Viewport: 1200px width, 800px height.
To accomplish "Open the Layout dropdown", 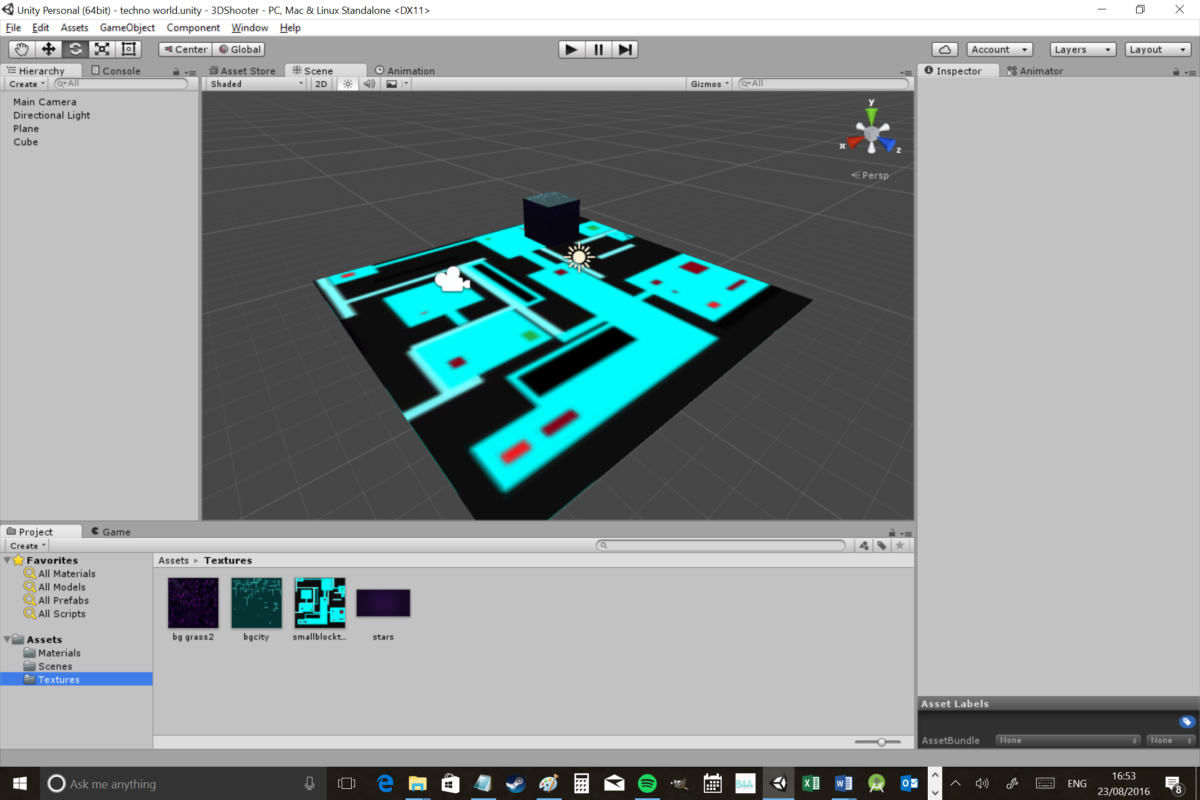I will (x=1157, y=48).
